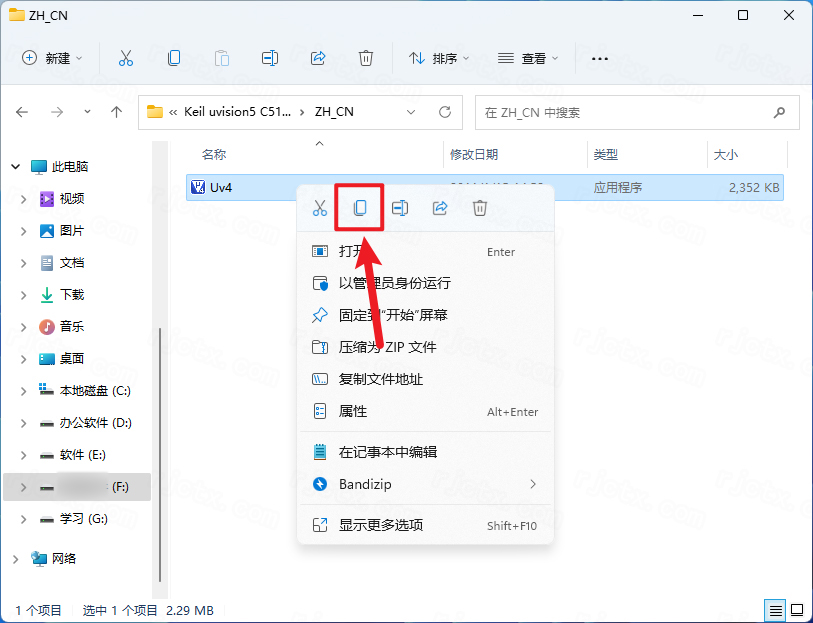This screenshot has width=813, height=623.
Task: Expand address bar history dropdown
Action: [411, 112]
